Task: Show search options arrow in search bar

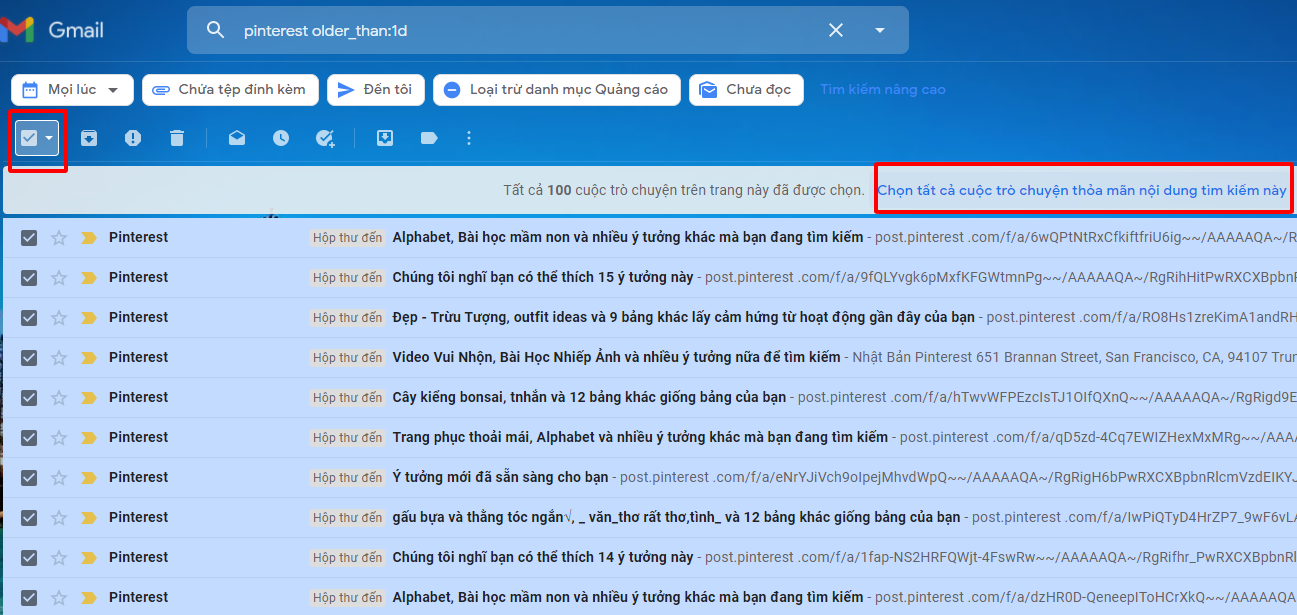Action: [x=880, y=30]
